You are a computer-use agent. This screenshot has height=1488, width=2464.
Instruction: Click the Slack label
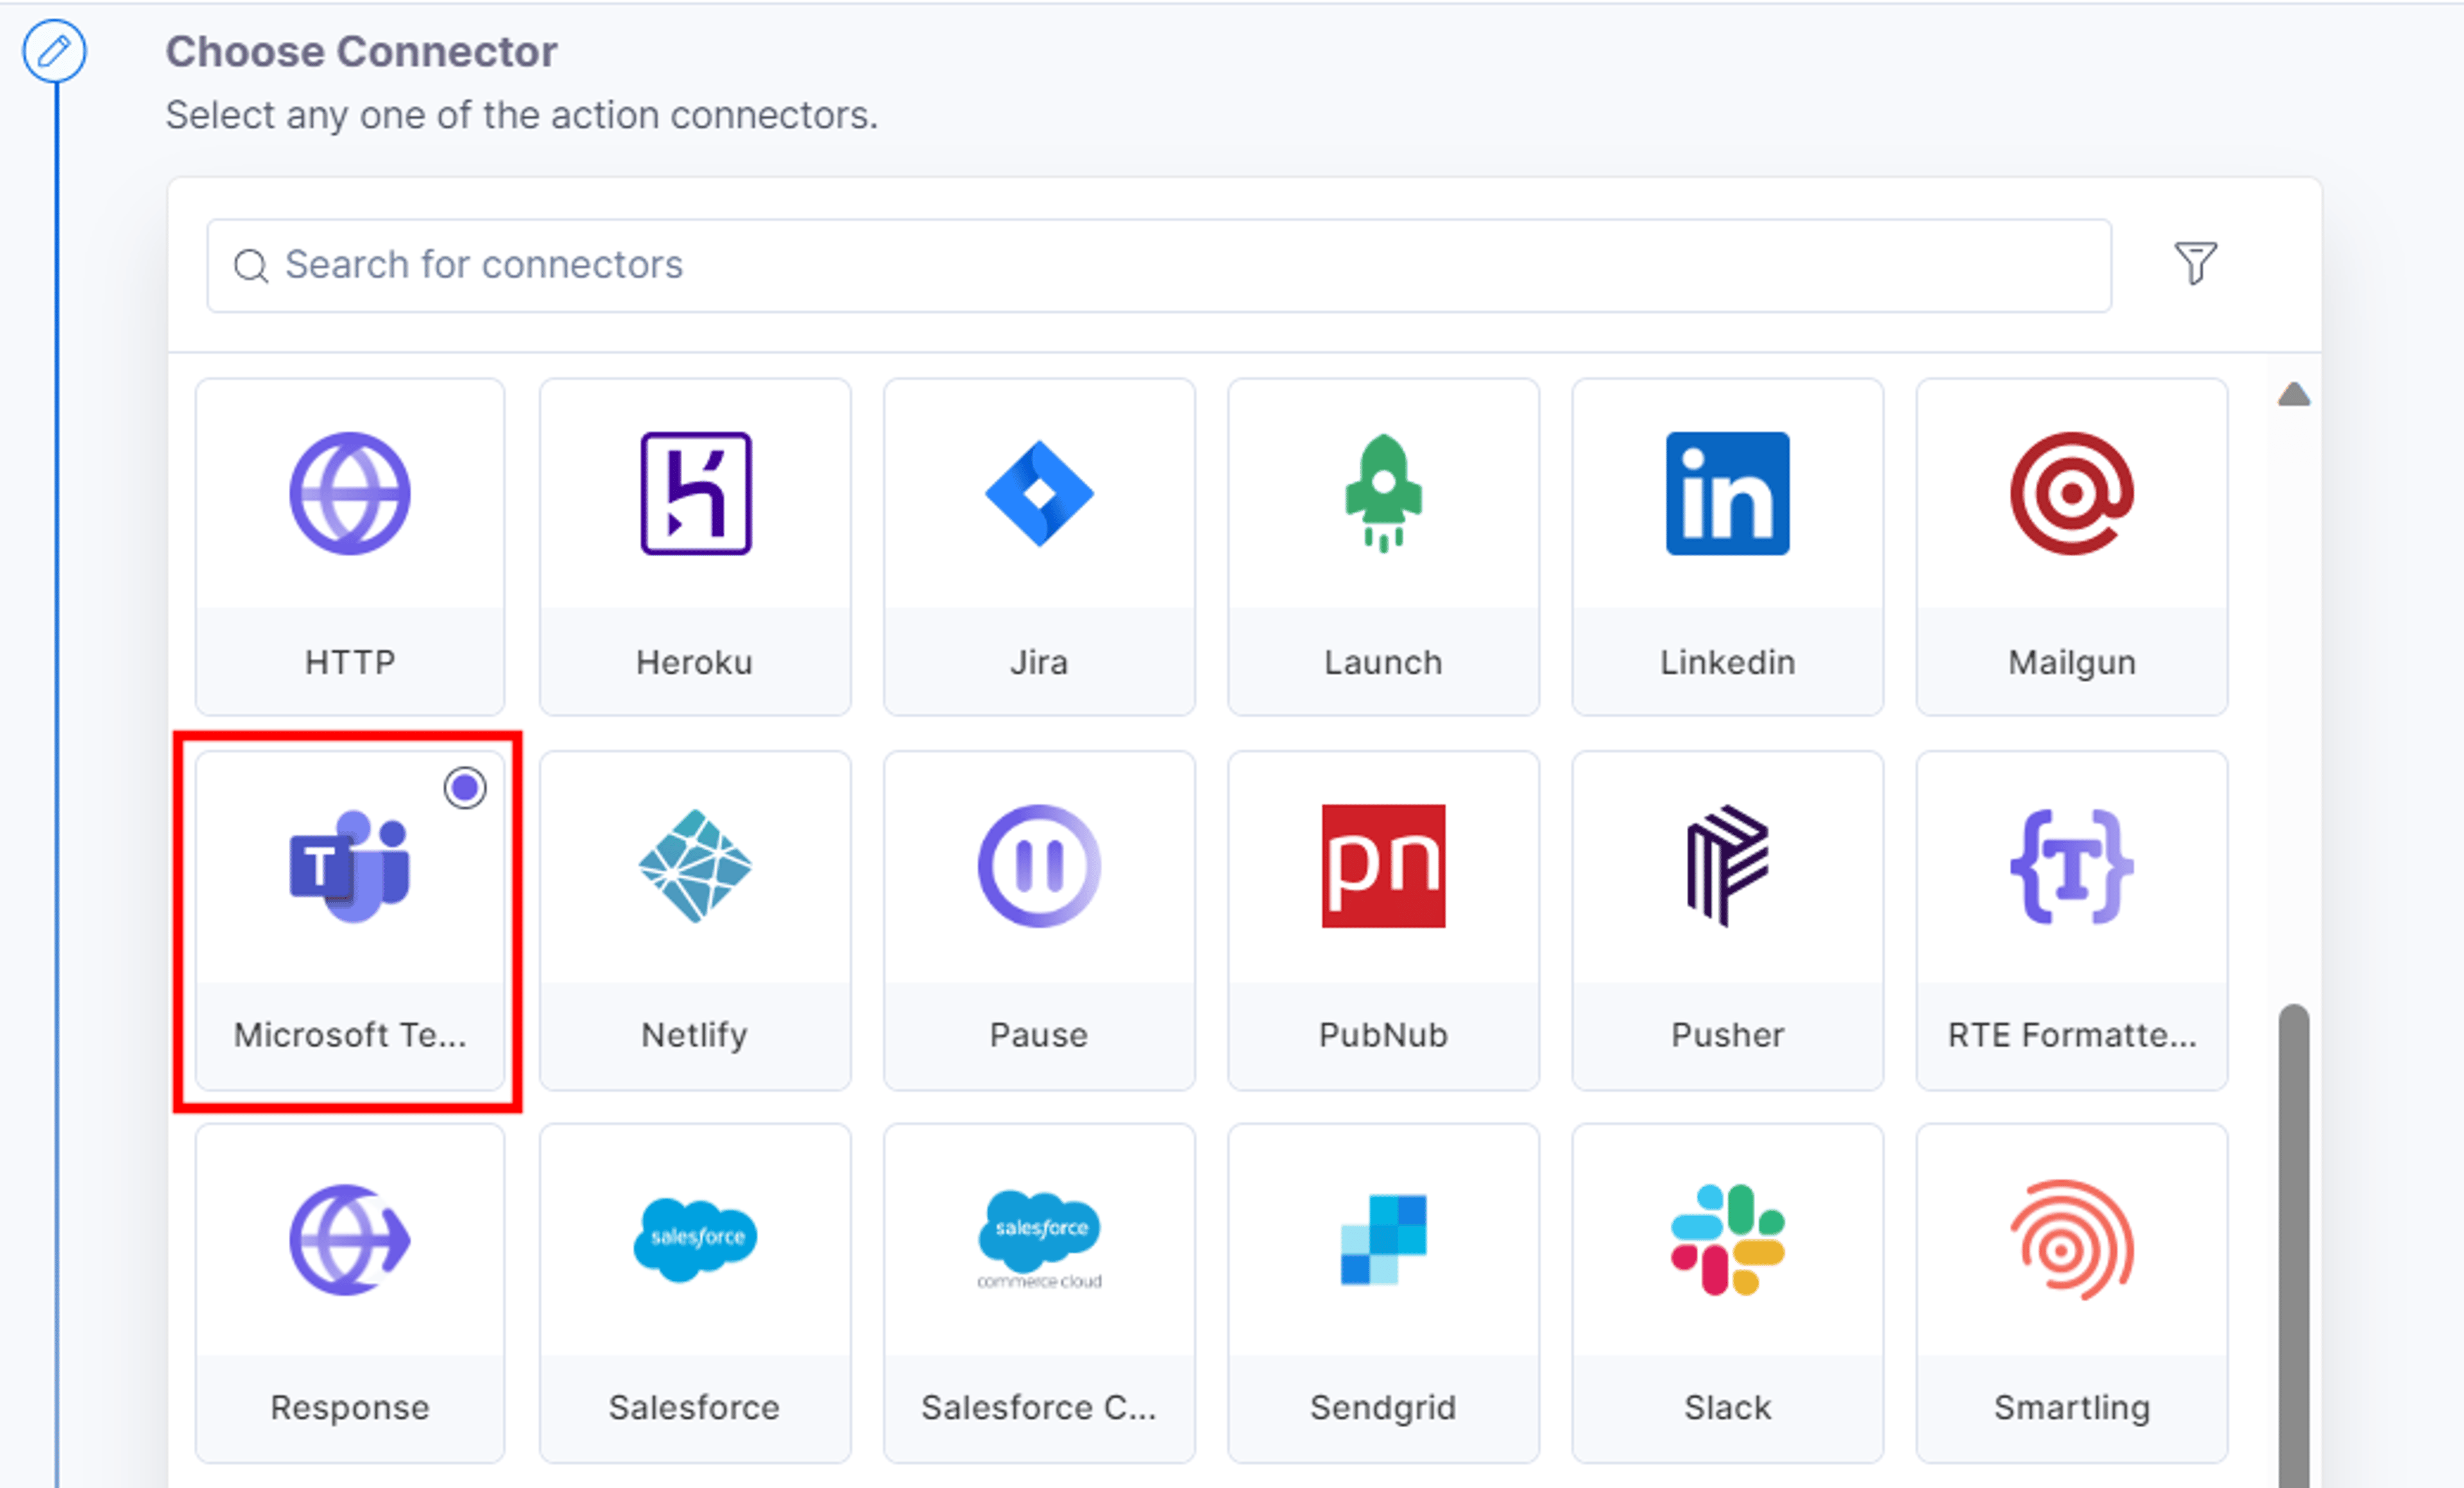click(x=1728, y=1408)
